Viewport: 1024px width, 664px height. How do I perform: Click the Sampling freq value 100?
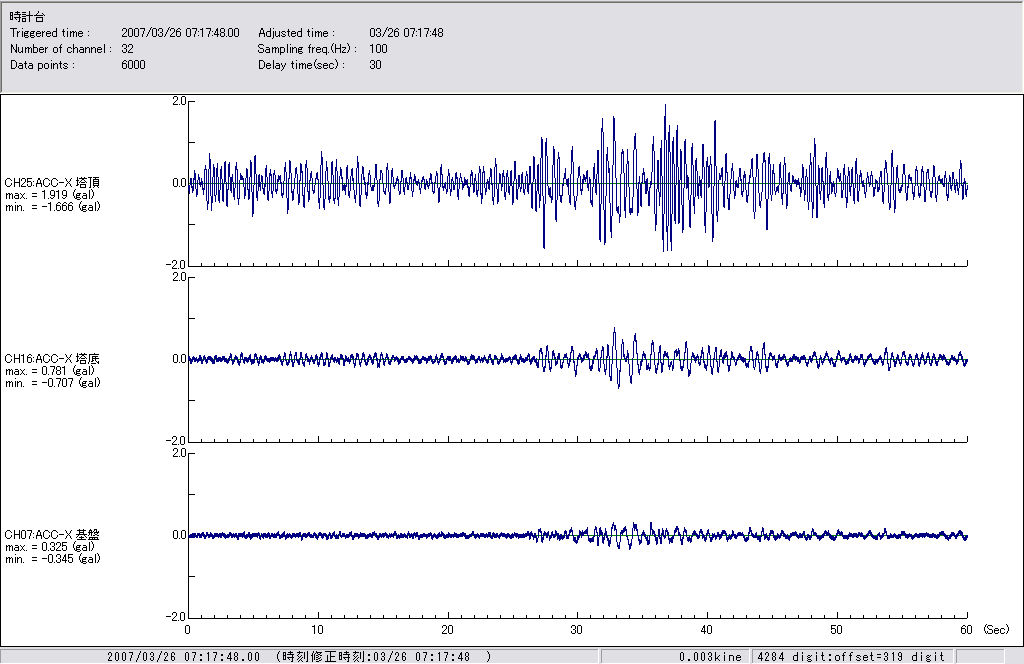pyautogui.click(x=377, y=49)
